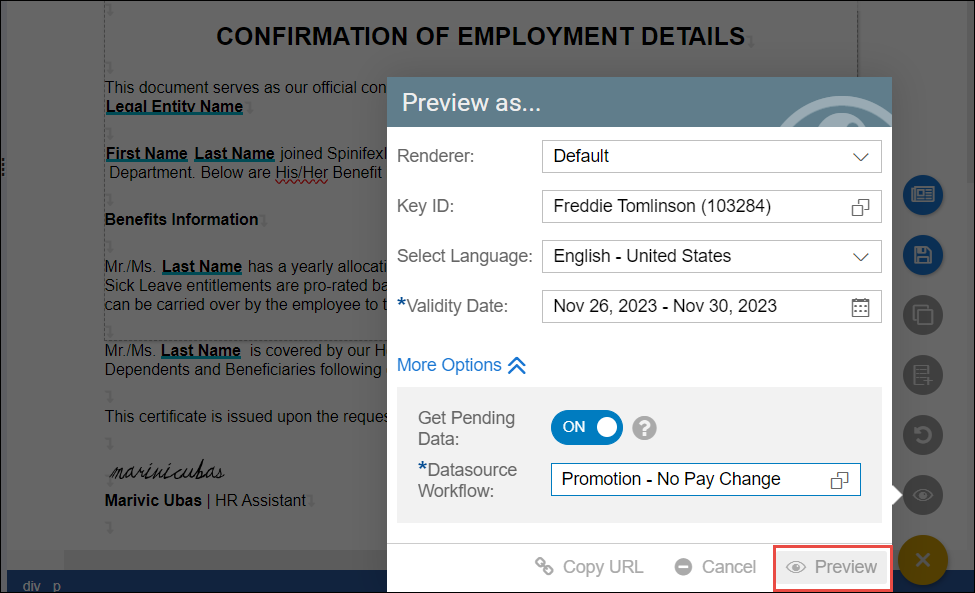Click the add page document icon
Viewport: 975px width, 593px height.
922,376
